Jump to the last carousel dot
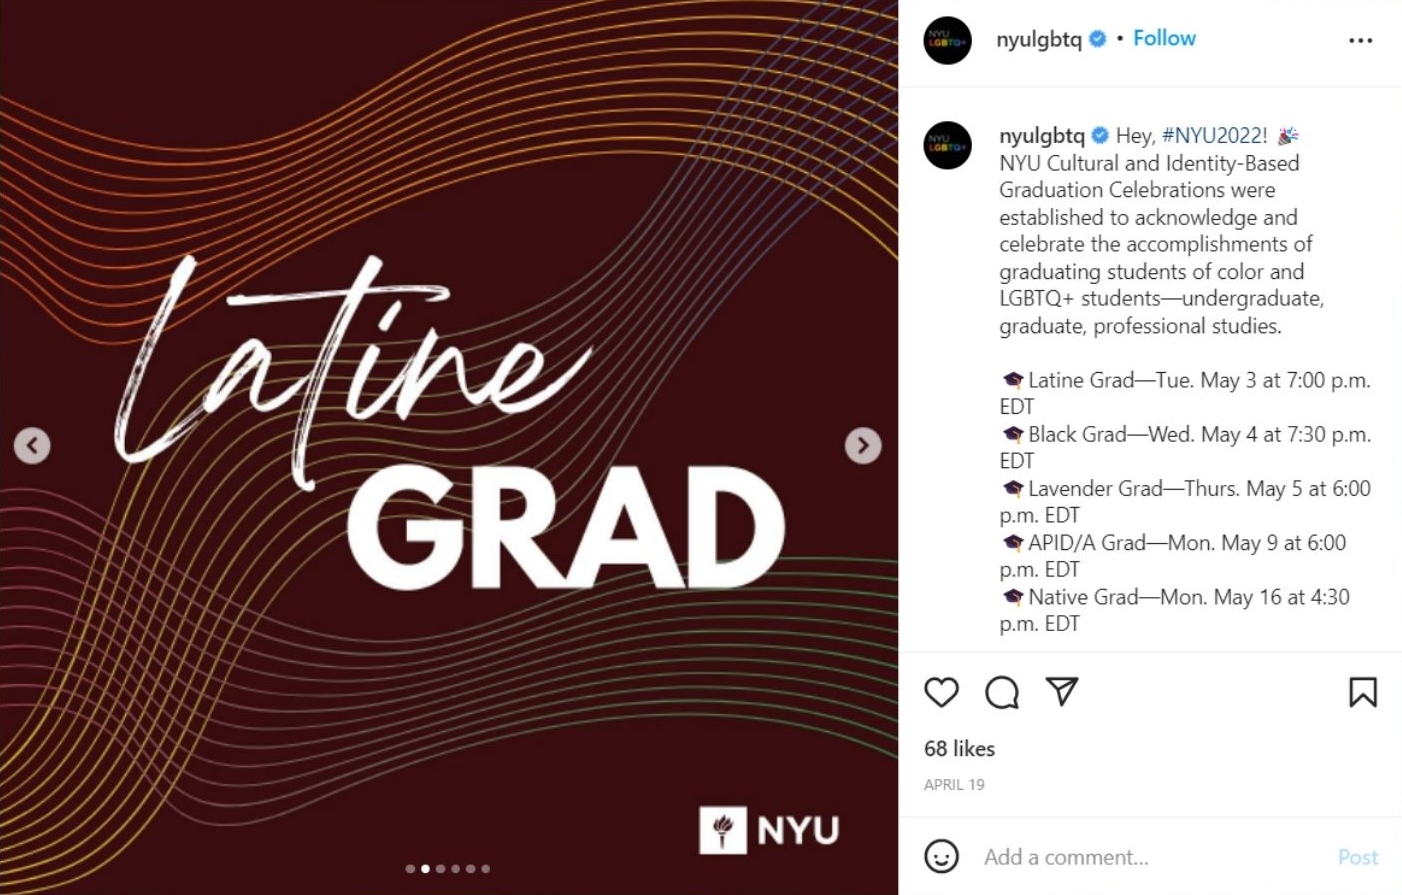The height and width of the screenshot is (895, 1402). [486, 868]
